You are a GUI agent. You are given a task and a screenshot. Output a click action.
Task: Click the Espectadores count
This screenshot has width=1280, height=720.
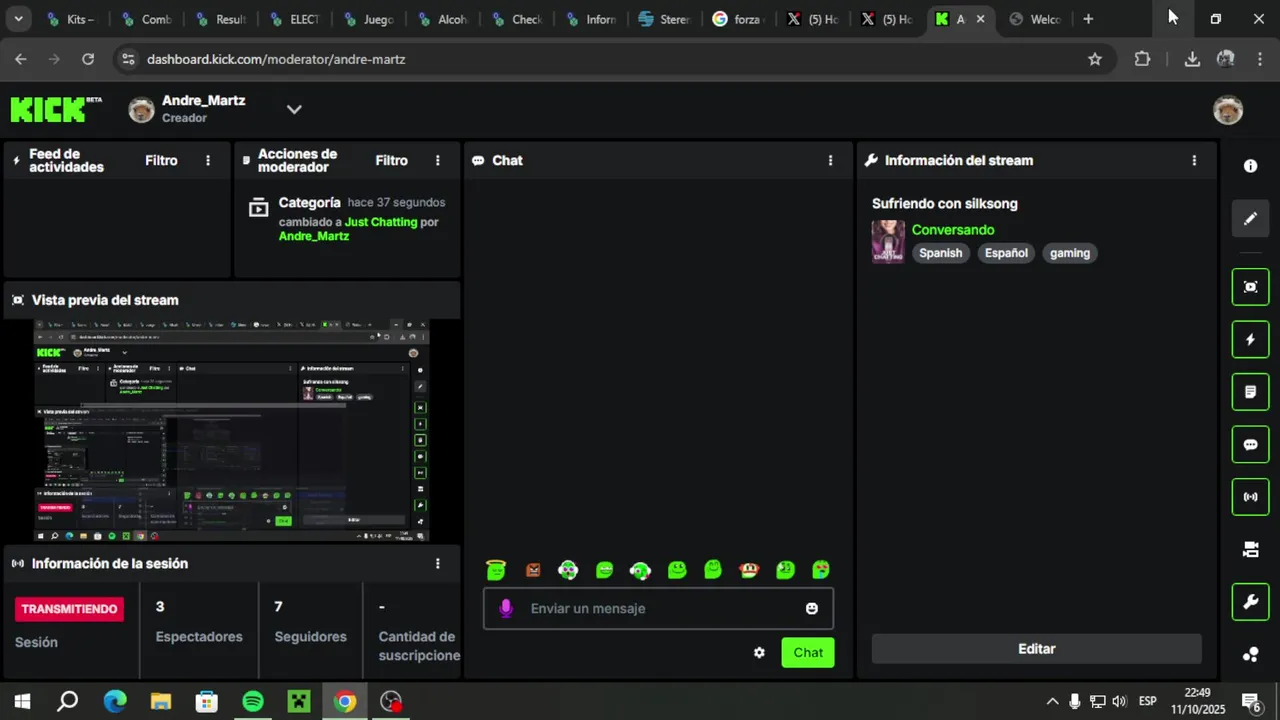(160, 606)
